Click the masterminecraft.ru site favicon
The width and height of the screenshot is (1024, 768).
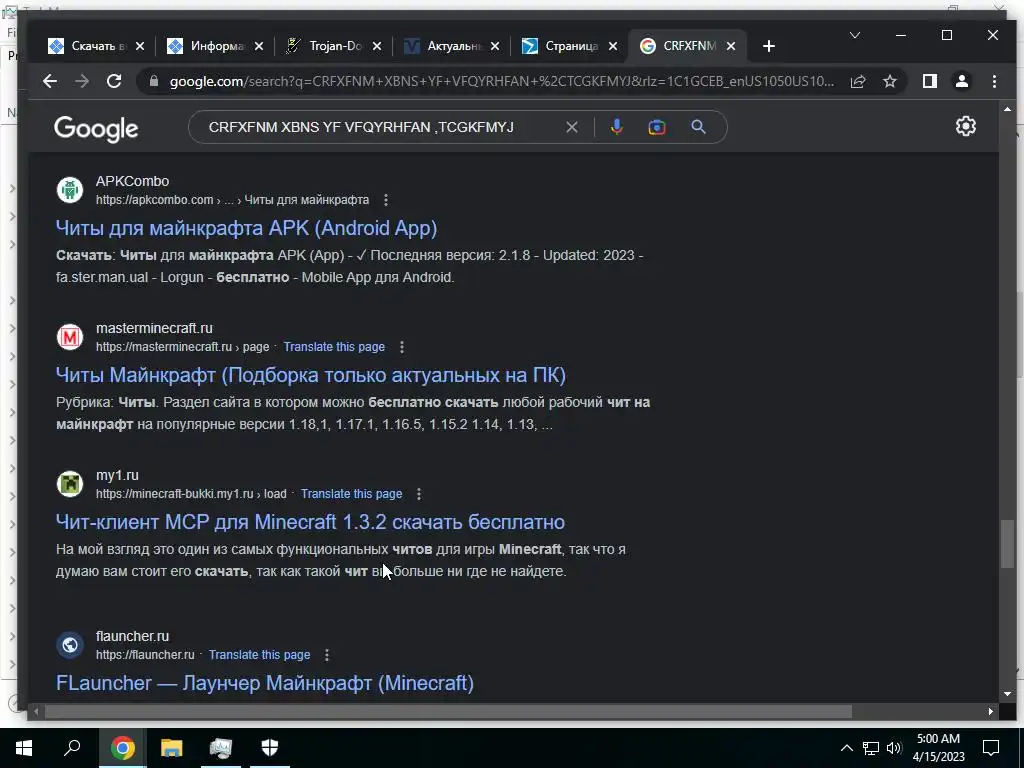pyautogui.click(x=70, y=337)
